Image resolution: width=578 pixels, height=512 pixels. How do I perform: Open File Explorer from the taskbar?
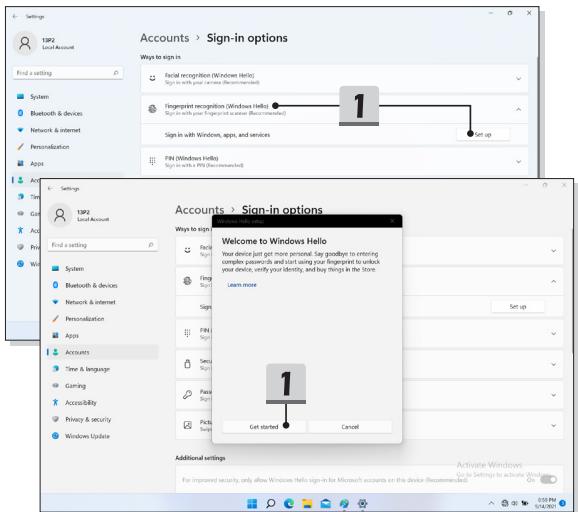tap(307, 503)
